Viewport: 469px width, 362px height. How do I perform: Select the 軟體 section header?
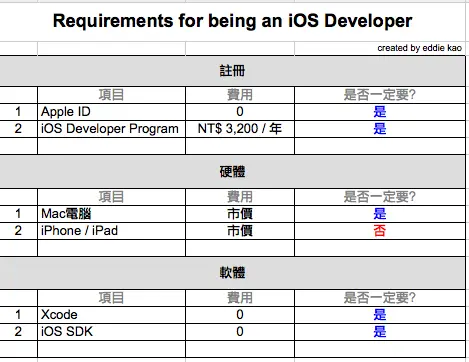point(232,273)
